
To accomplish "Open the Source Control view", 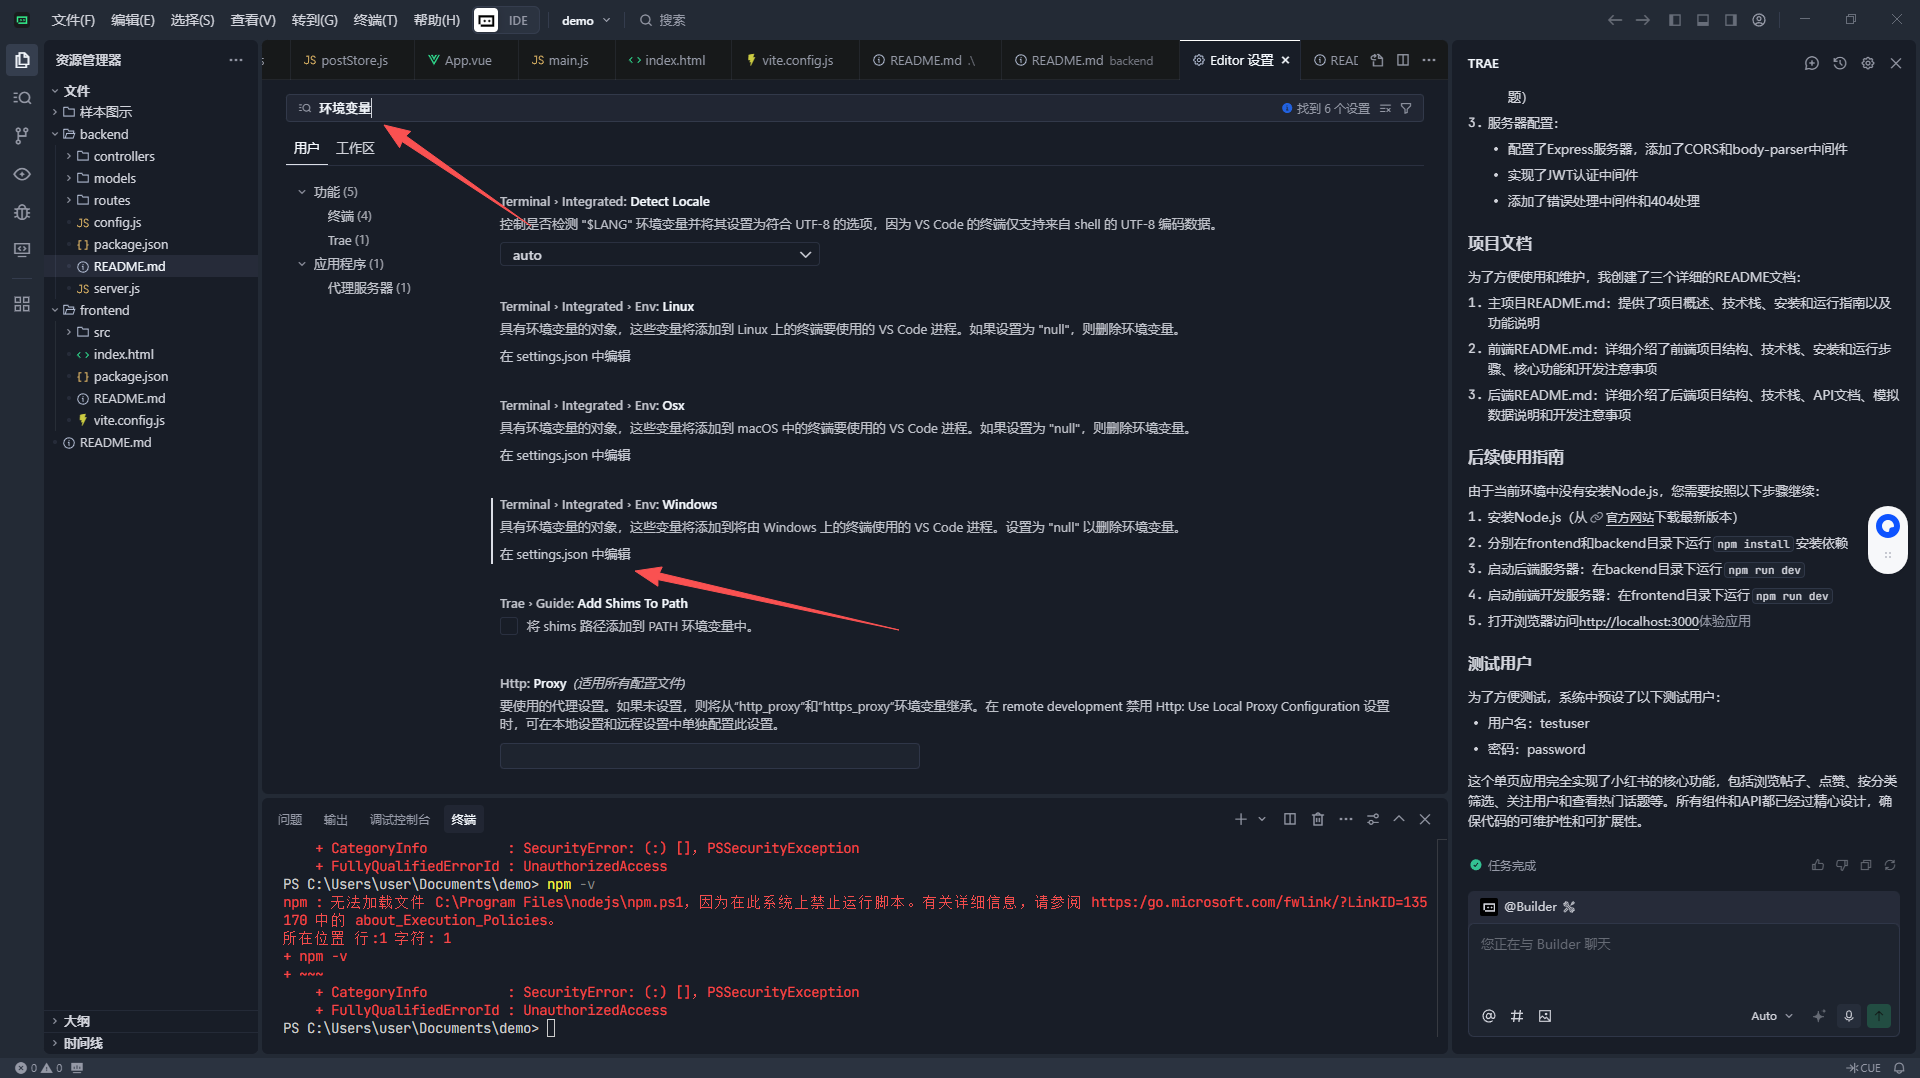I will click(x=22, y=135).
